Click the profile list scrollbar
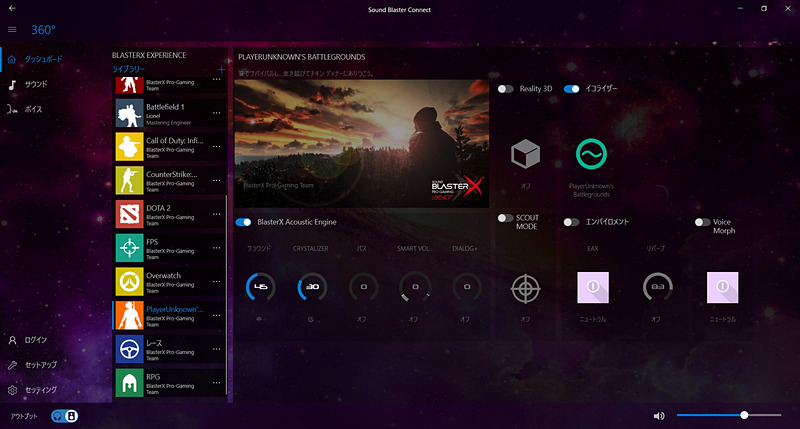800x429 pixels. [x=226, y=296]
